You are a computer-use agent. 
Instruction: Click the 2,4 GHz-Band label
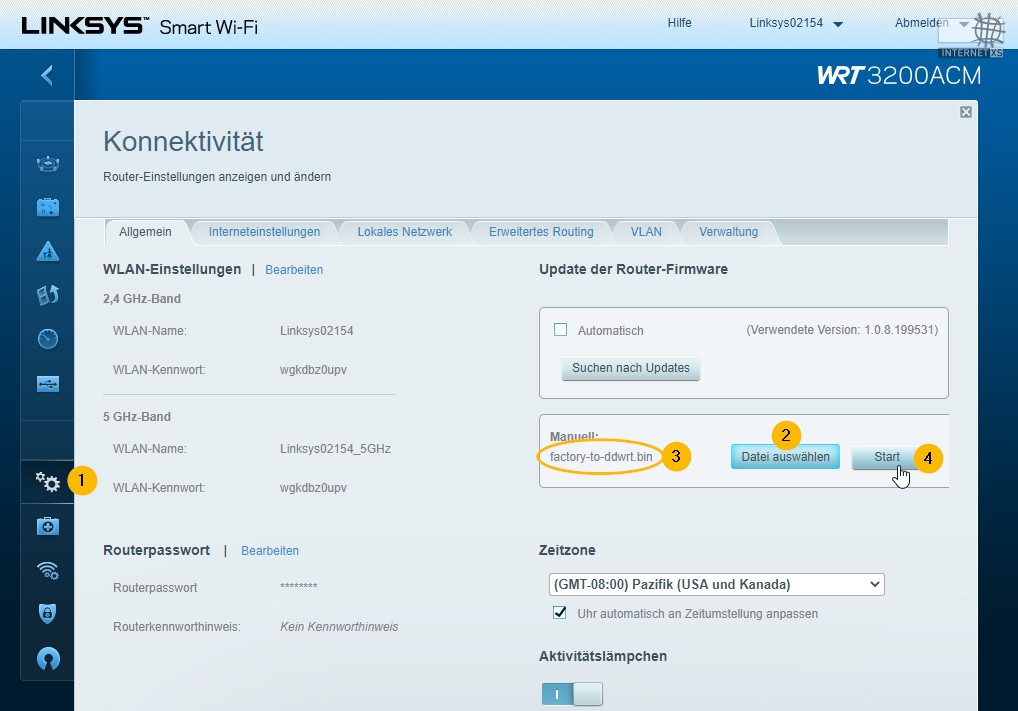click(142, 299)
